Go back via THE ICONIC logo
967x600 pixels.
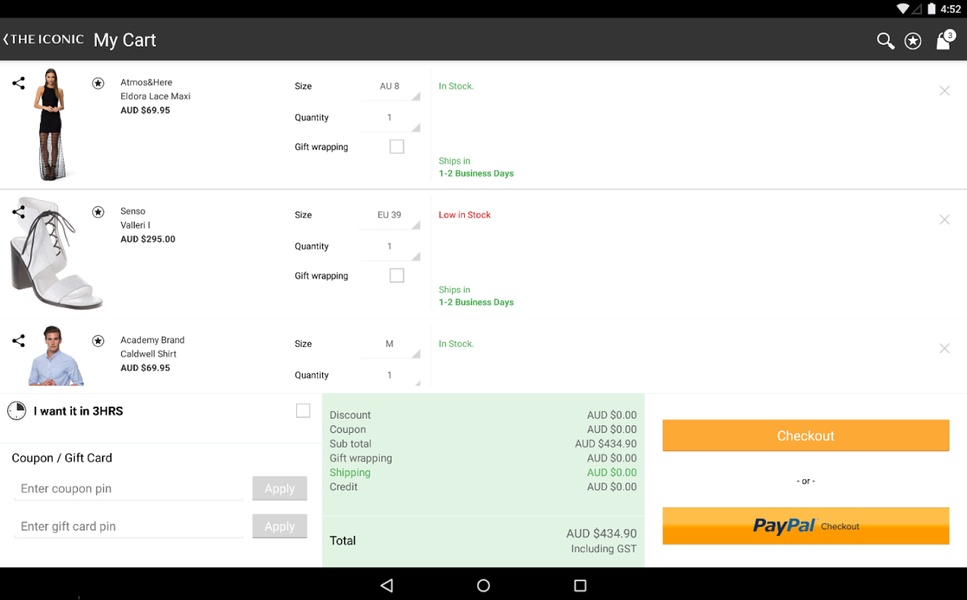pos(43,39)
